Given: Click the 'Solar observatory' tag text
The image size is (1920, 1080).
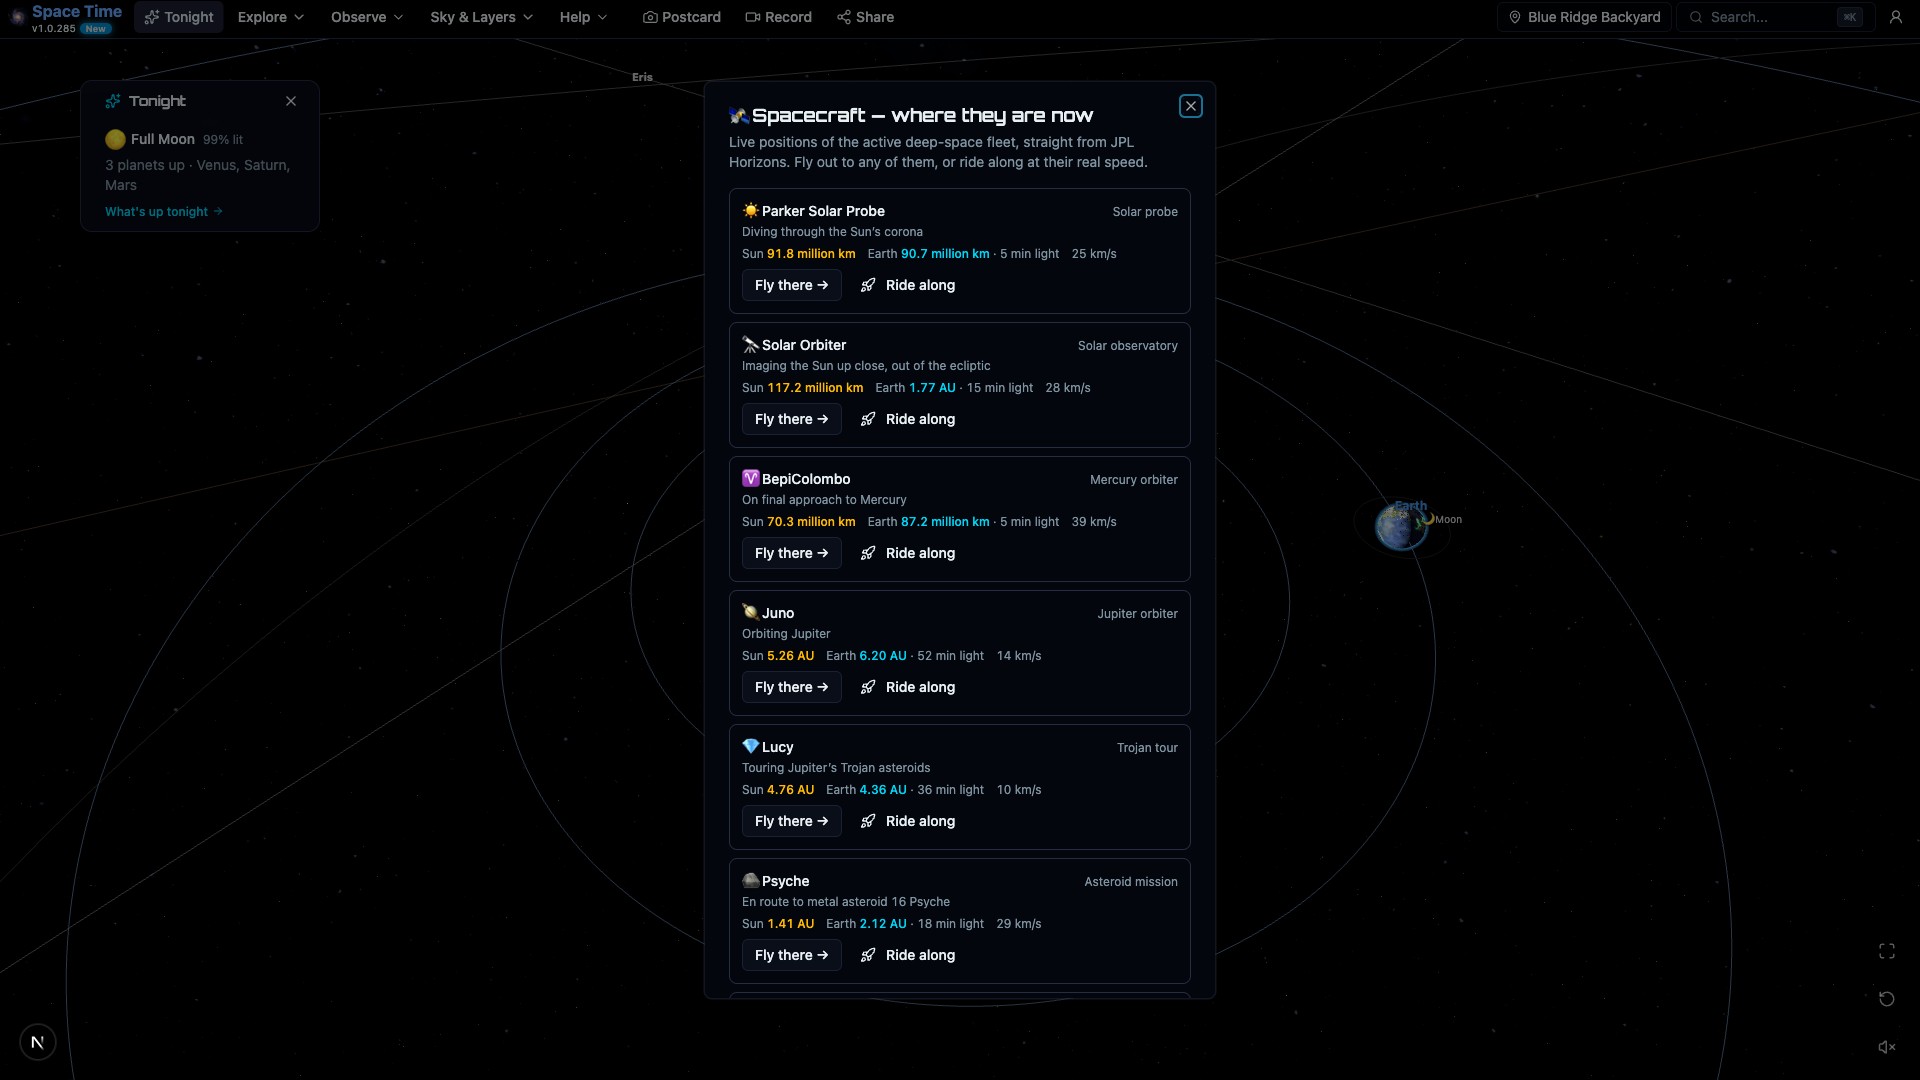Looking at the screenshot, I should point(1127,346).
